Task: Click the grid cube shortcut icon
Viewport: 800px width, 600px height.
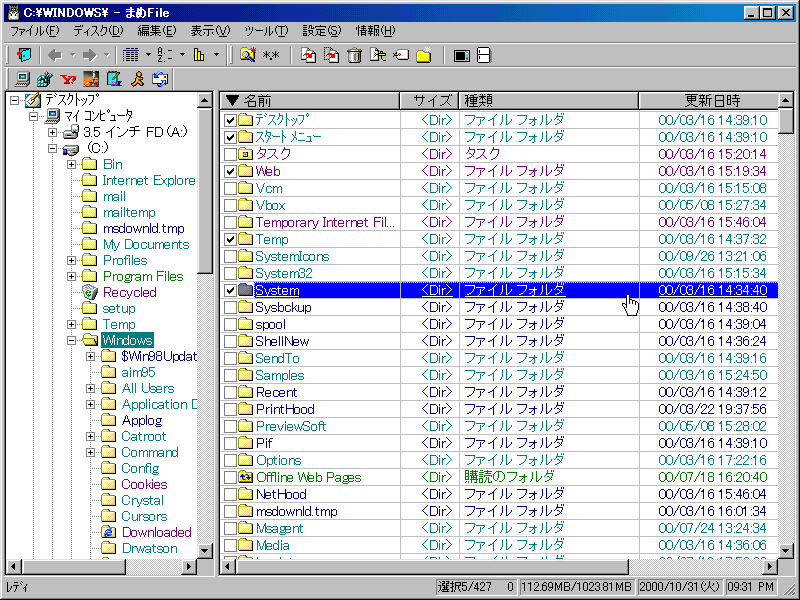Action: [x=45, y=79]
